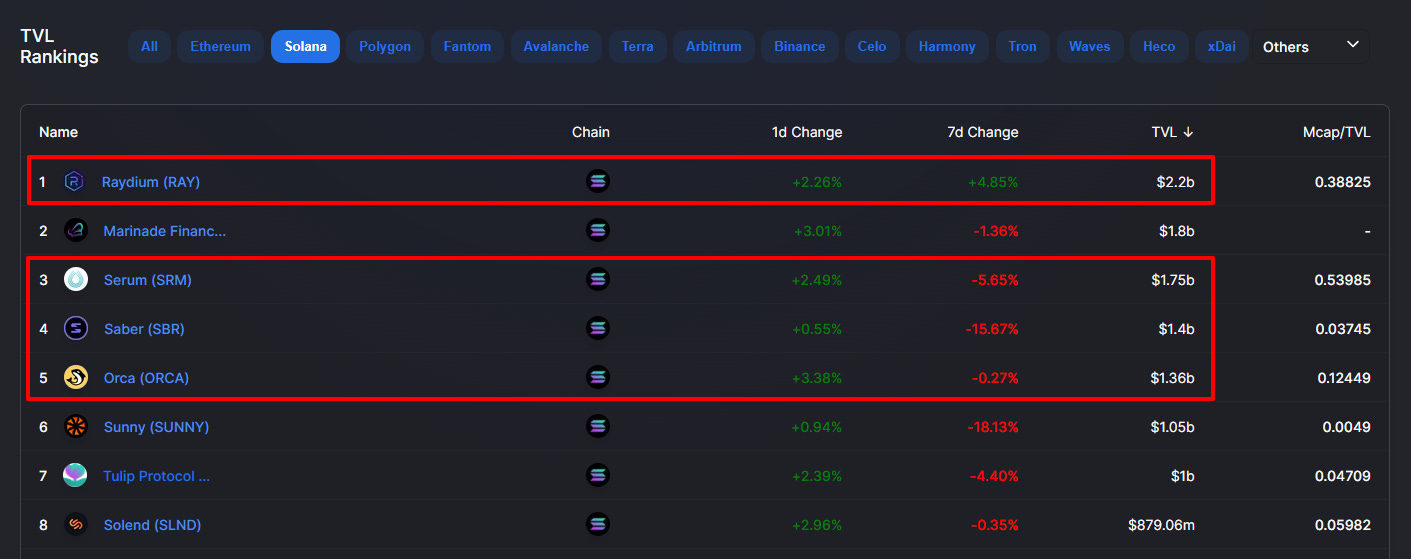Click Orca 1d change +3.38%
1411x559 pixels.
point(817,378)
